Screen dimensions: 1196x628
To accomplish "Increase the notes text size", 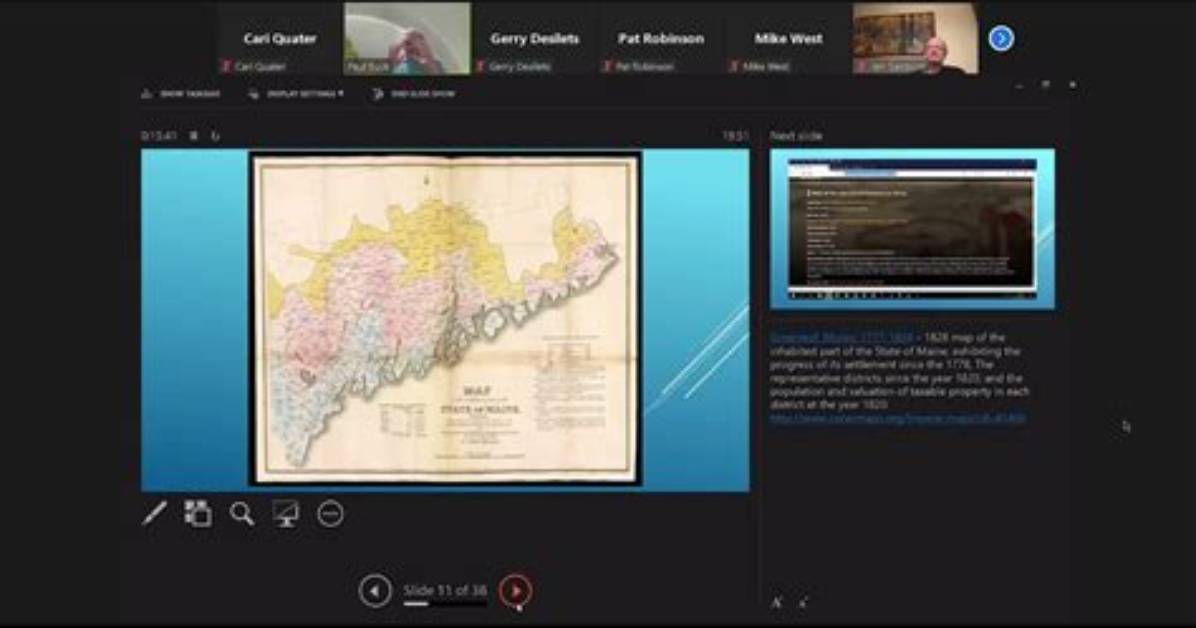I will [x=776, y=602].
